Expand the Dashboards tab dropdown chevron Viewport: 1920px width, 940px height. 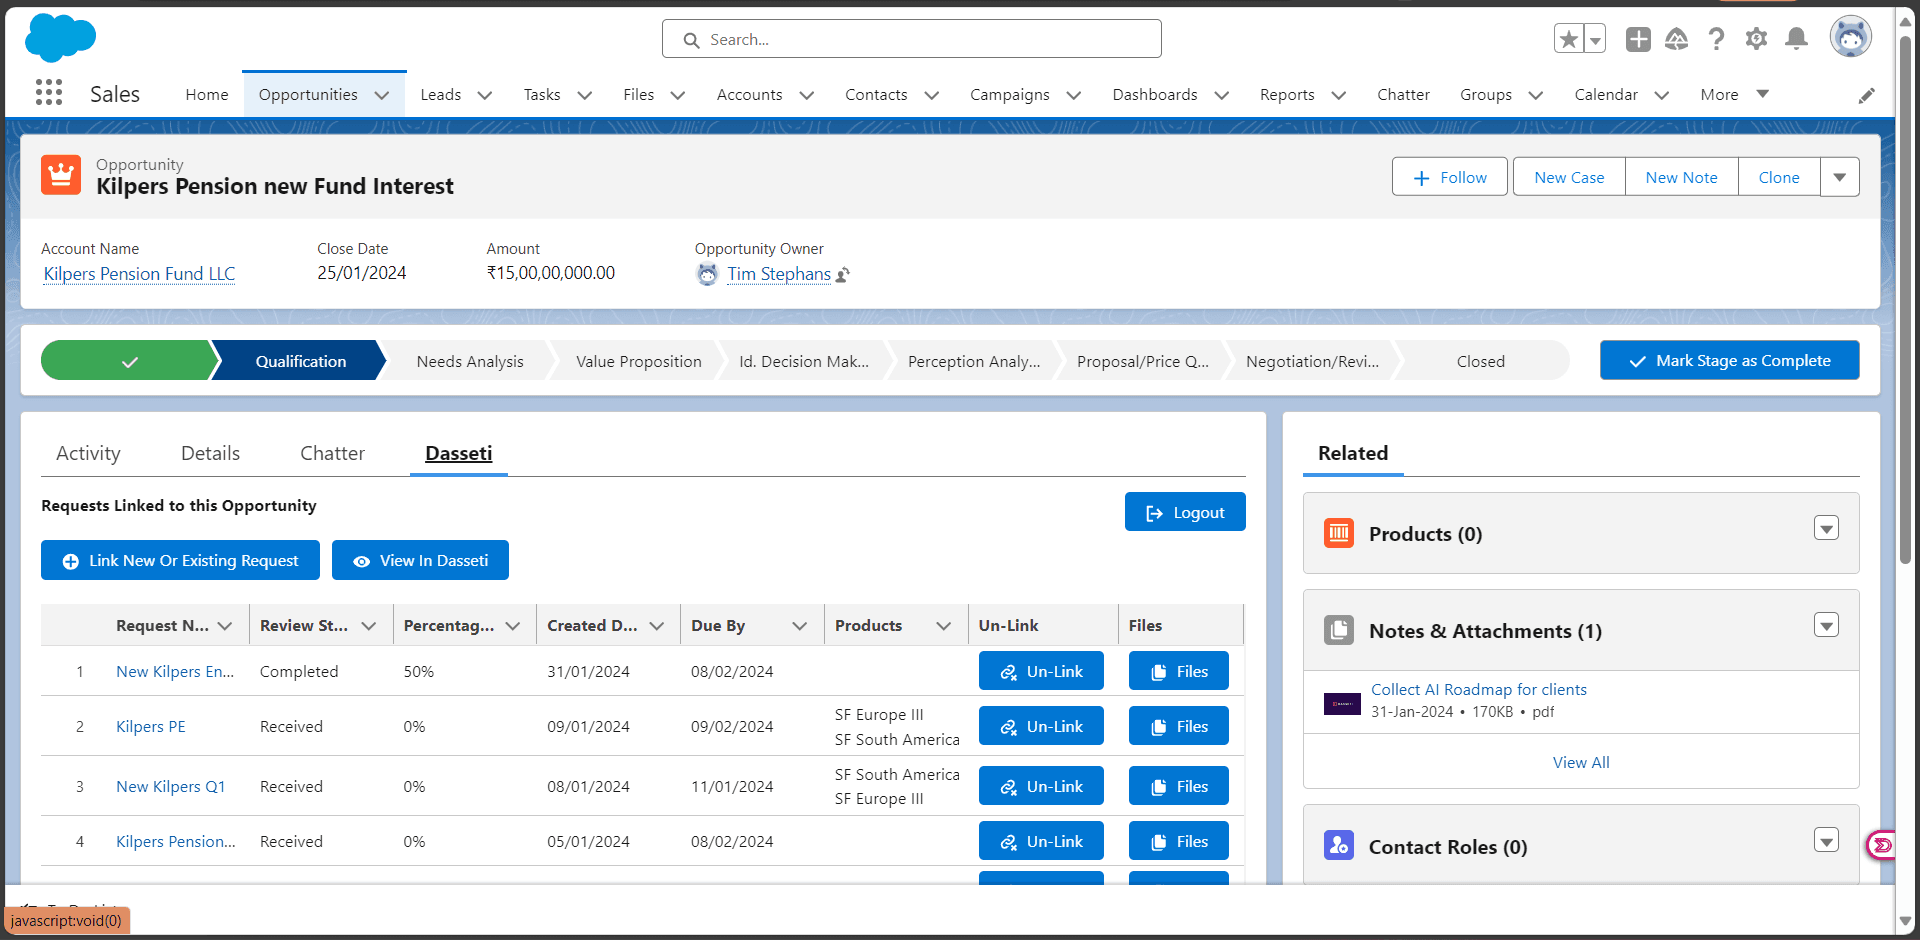[1221, 95]
